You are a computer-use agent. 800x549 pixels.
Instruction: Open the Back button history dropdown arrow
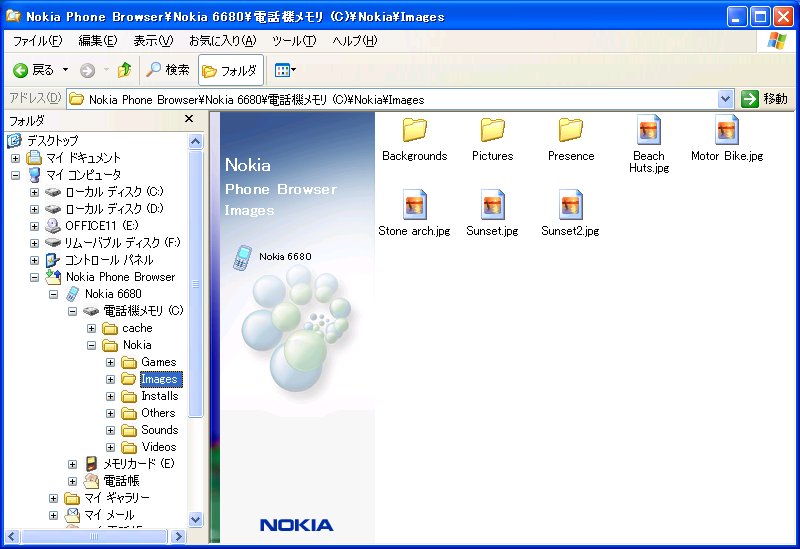tap(65, 69)
